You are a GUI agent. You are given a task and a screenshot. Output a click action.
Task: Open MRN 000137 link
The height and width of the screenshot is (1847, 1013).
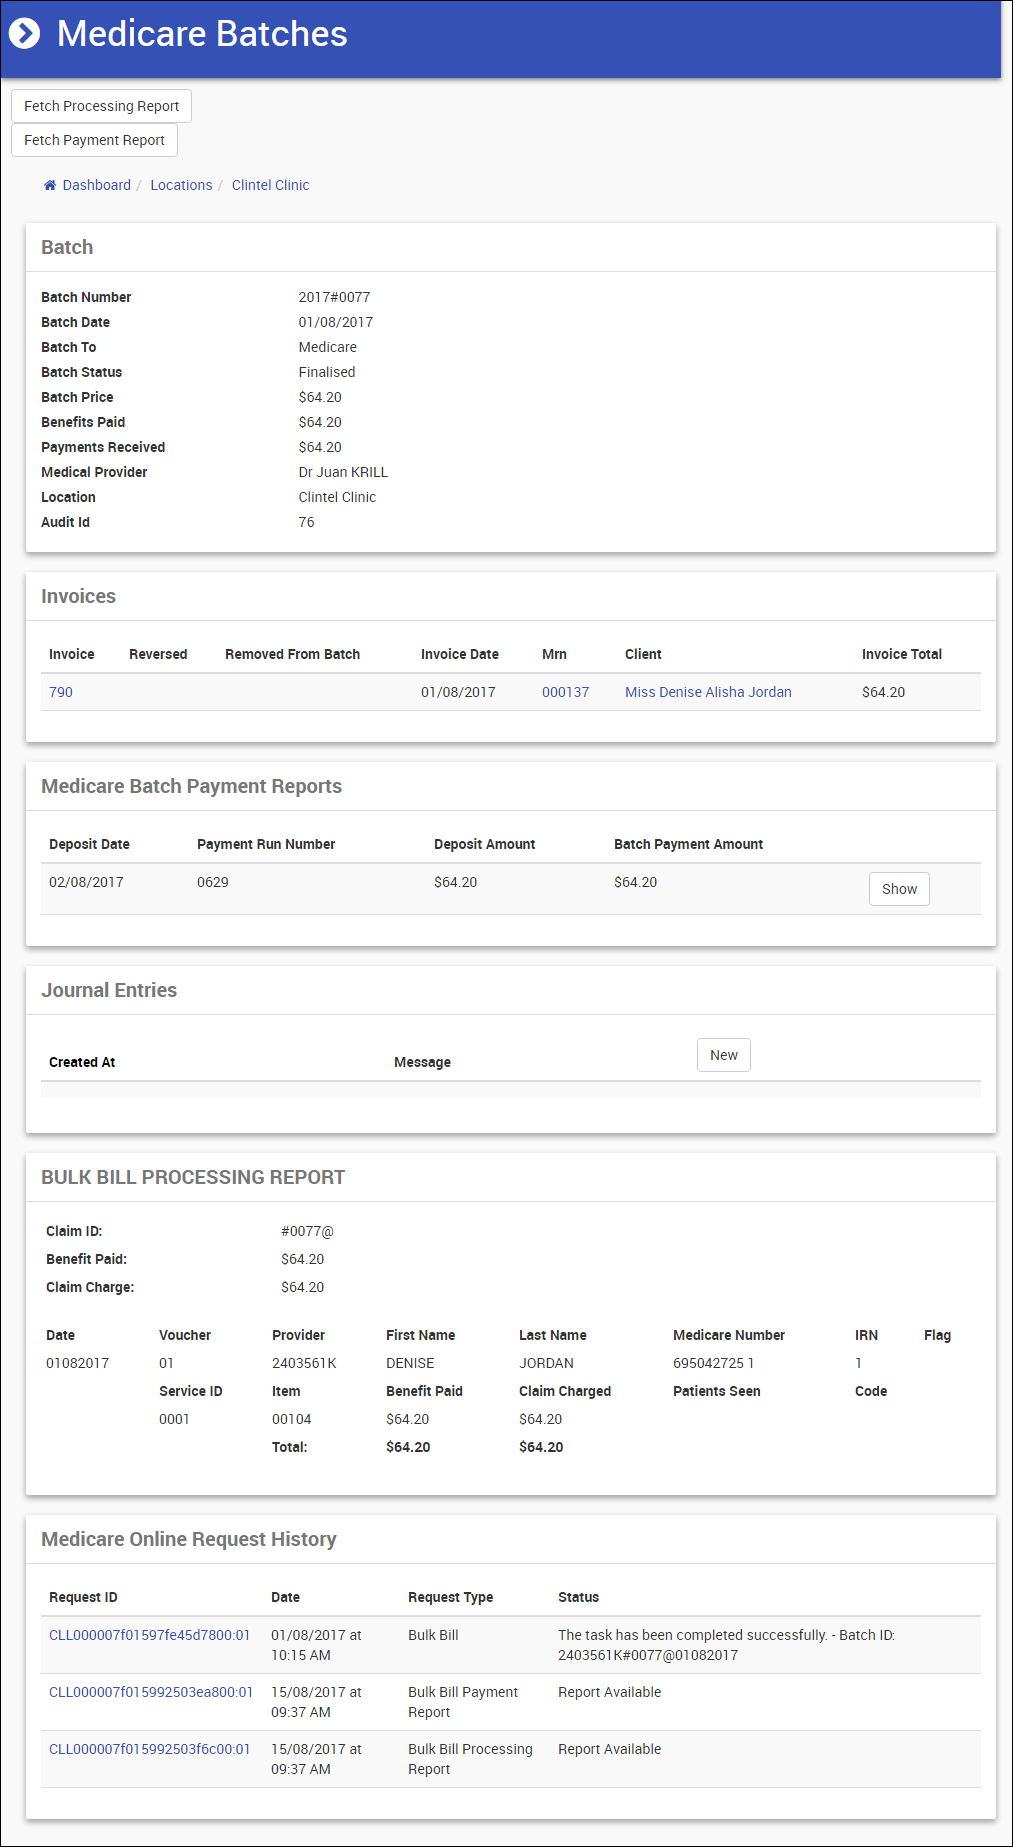point(565,692)
